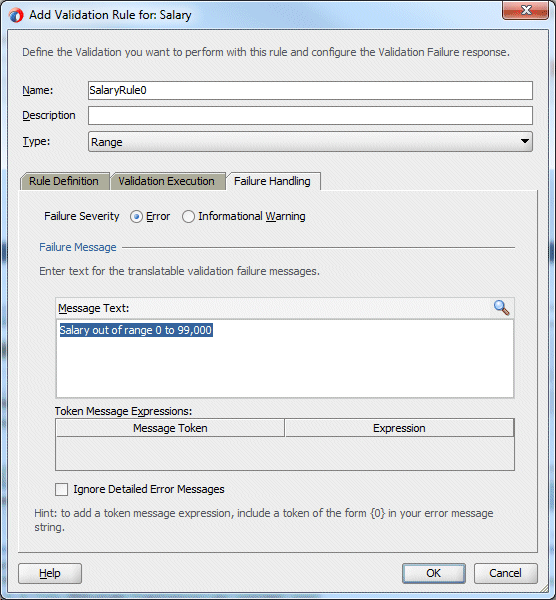Screen dimensions: 556x600
Task: Click the Cancel button
Action: point(505,573)
